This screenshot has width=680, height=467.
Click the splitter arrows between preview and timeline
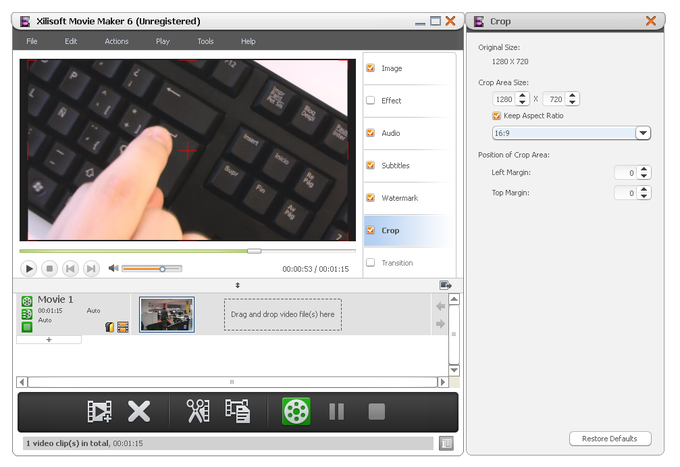pos(238,285)
